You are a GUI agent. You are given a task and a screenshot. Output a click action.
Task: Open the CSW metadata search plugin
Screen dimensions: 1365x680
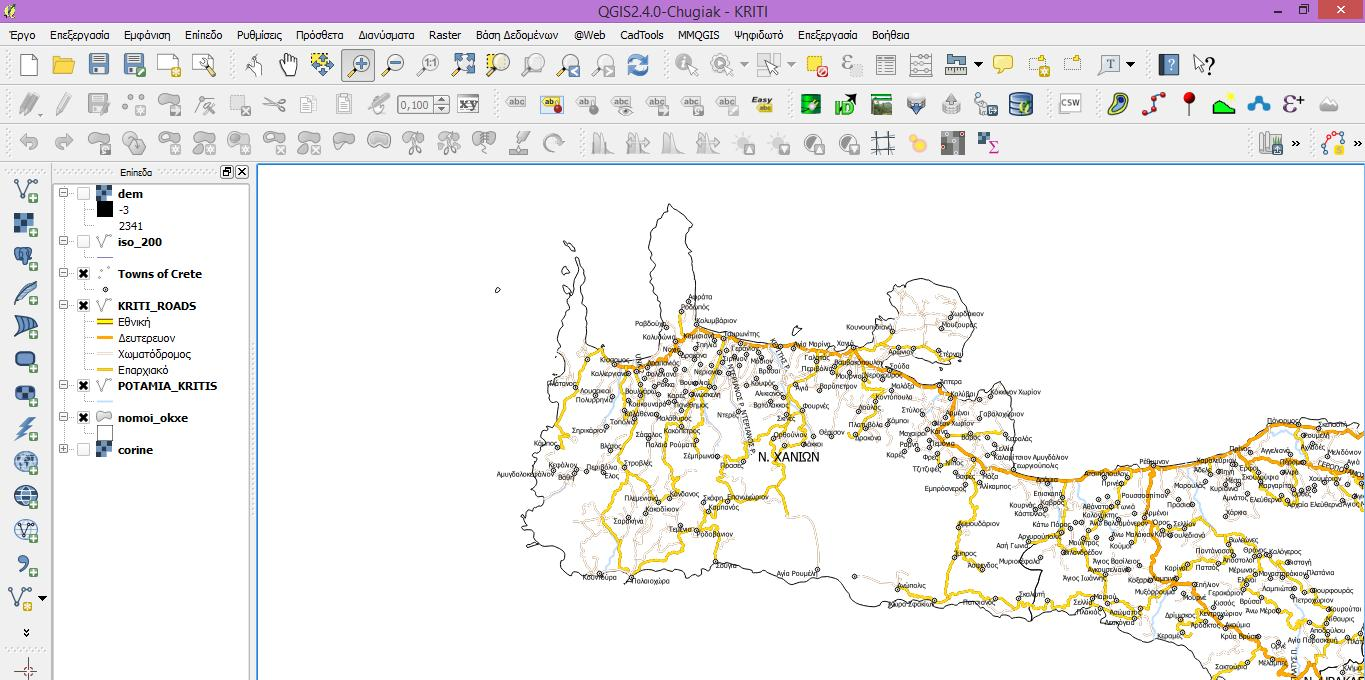click(x=1070, y=103)
